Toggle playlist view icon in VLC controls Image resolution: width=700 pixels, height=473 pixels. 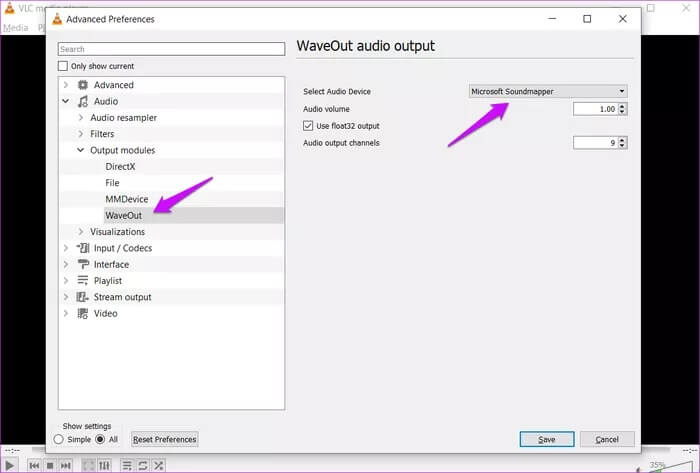coord(127,466)
